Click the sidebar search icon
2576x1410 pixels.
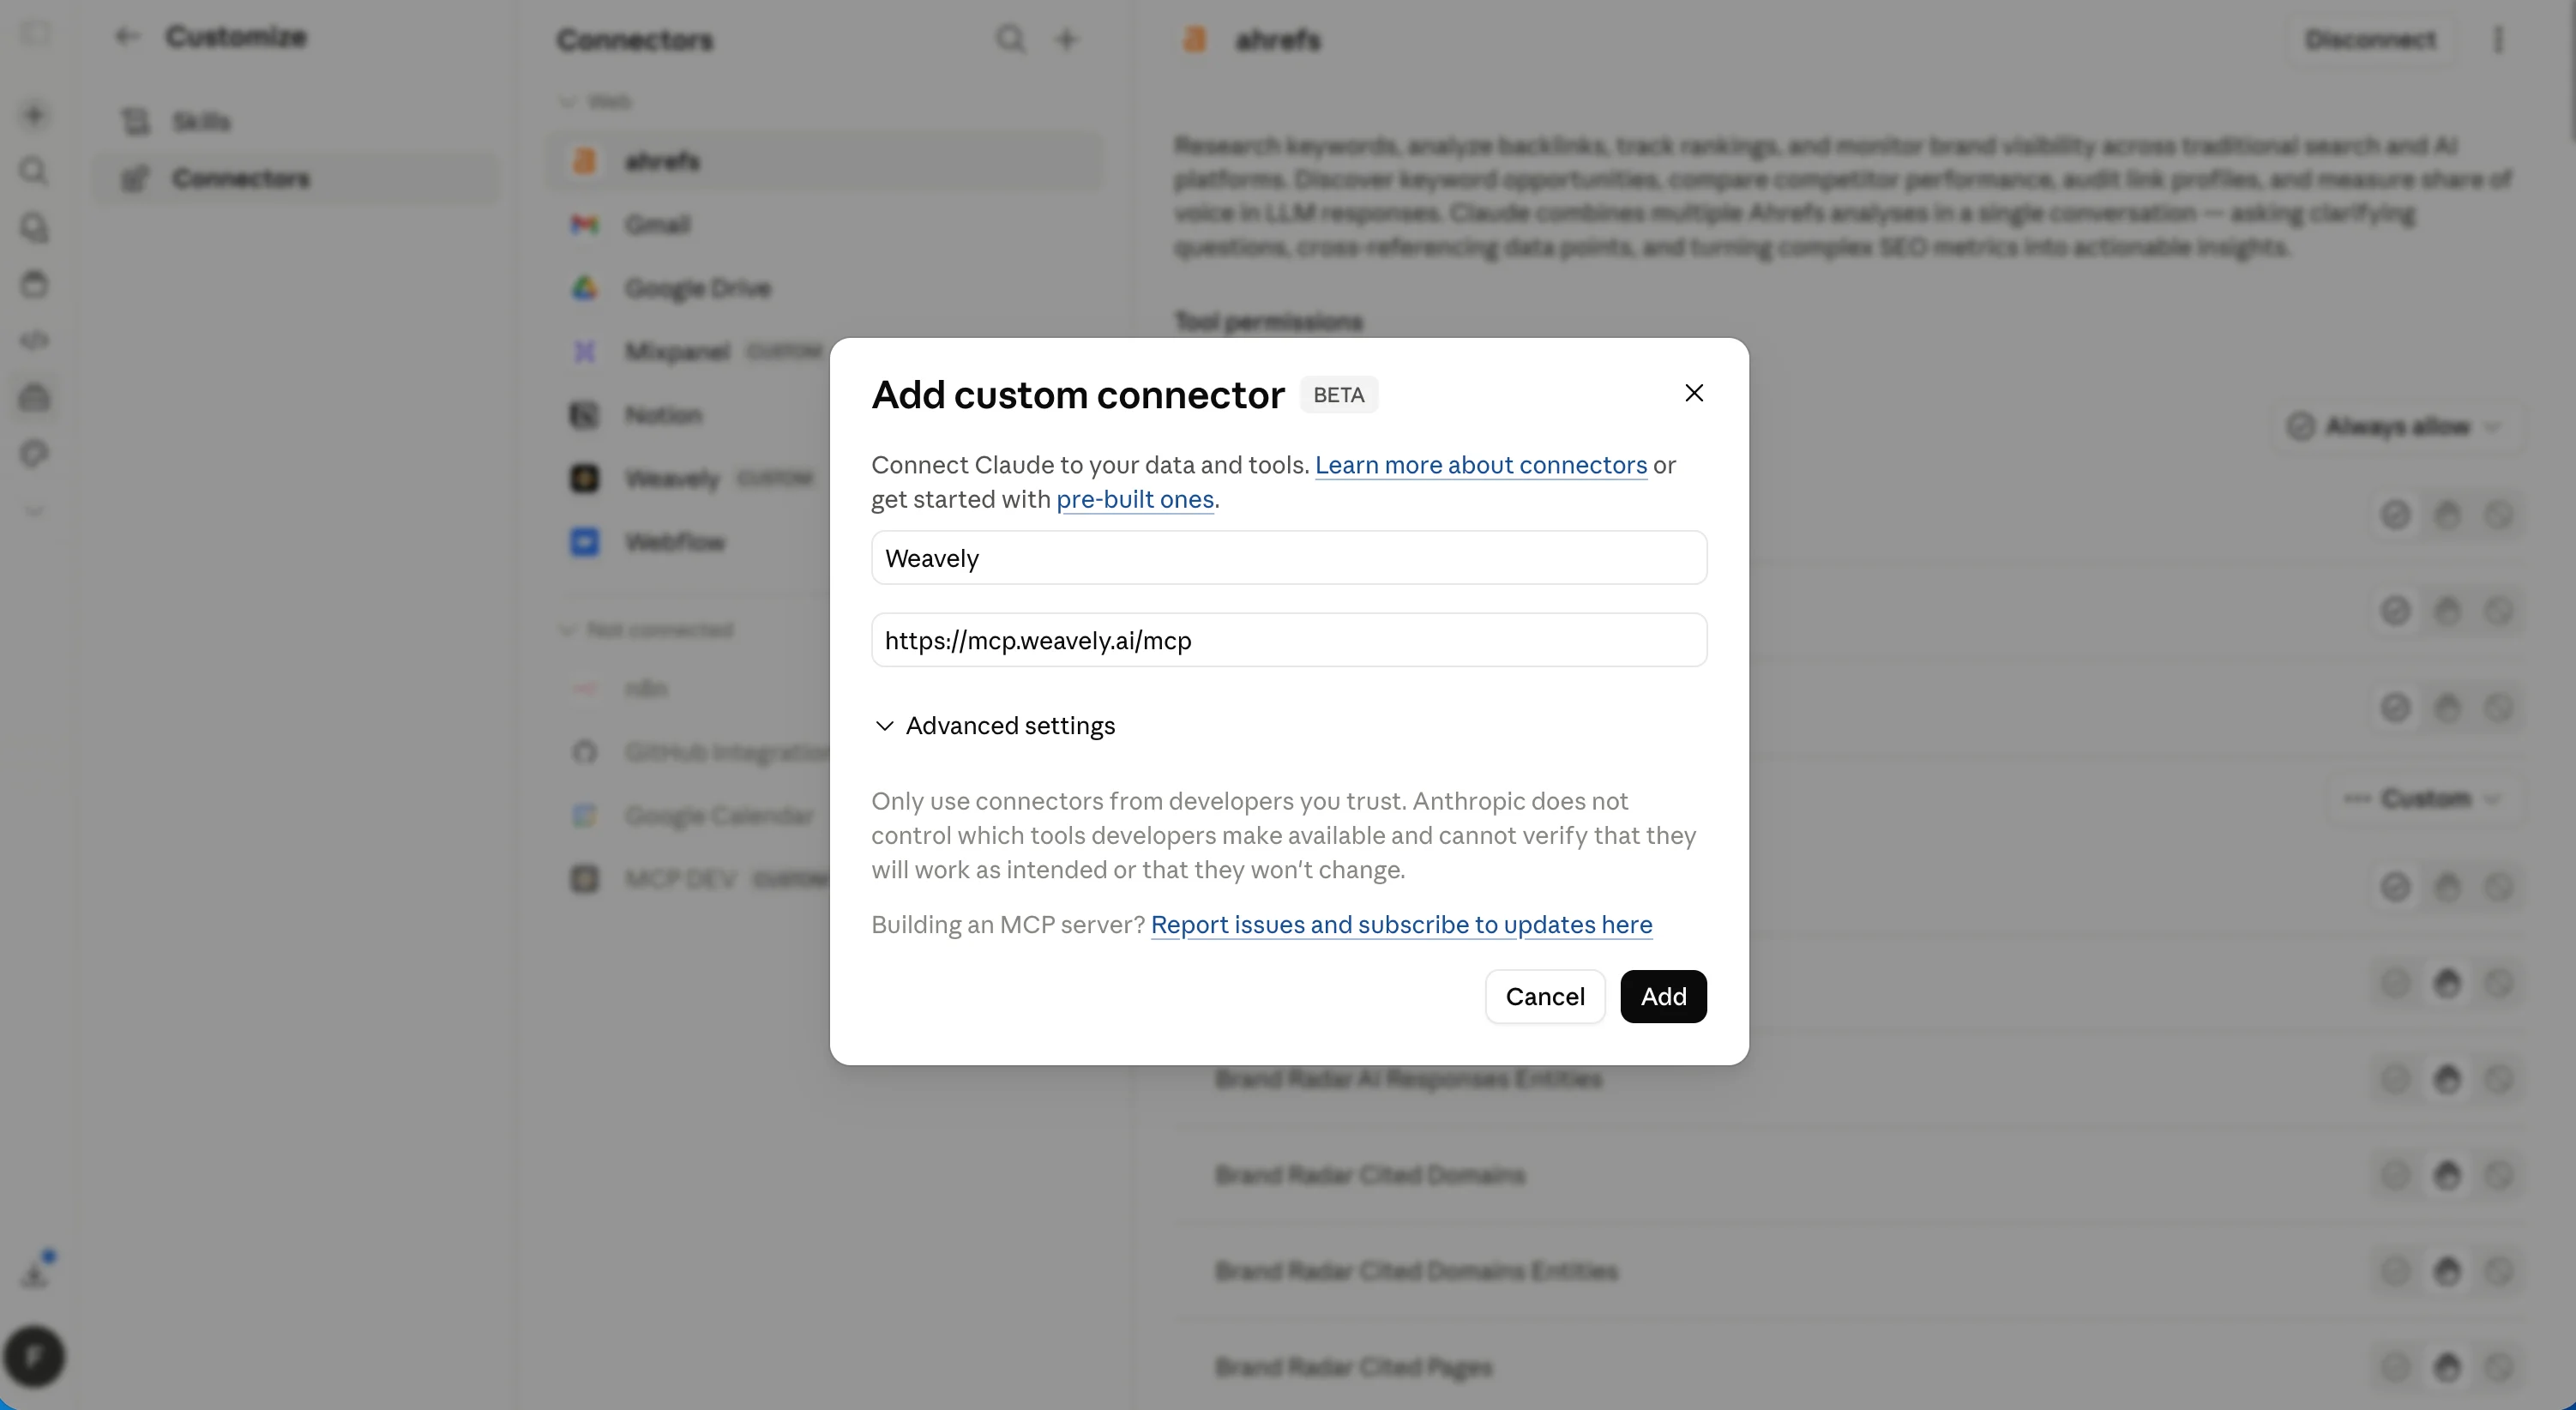click(34, 171)
